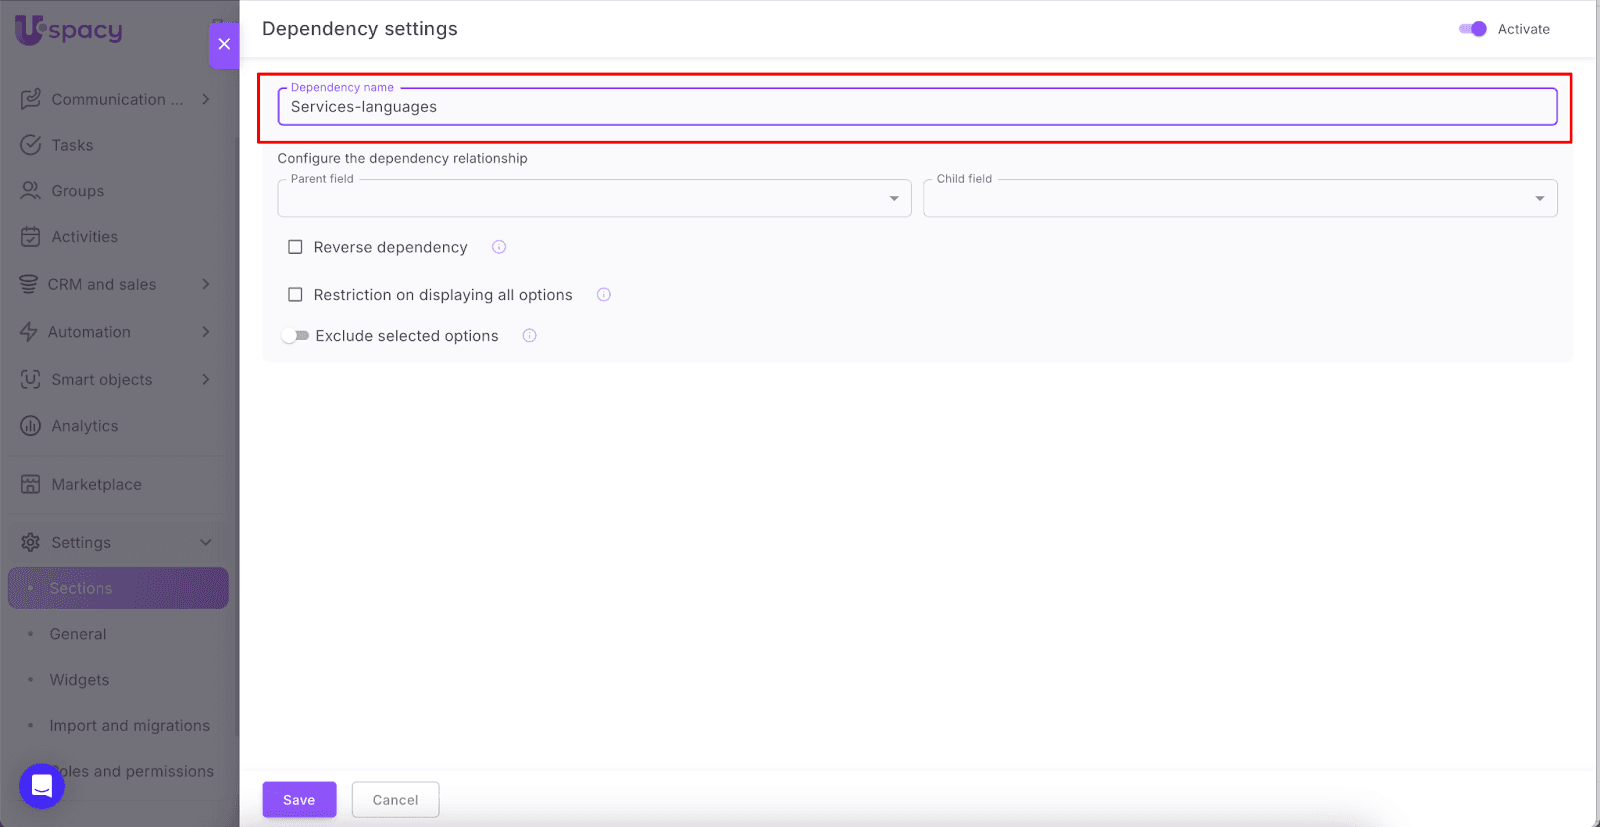The width and height of the screenshot is (1600, 827).
Task: Click info icon next to Reverse dependency
Action: point(499,247)
